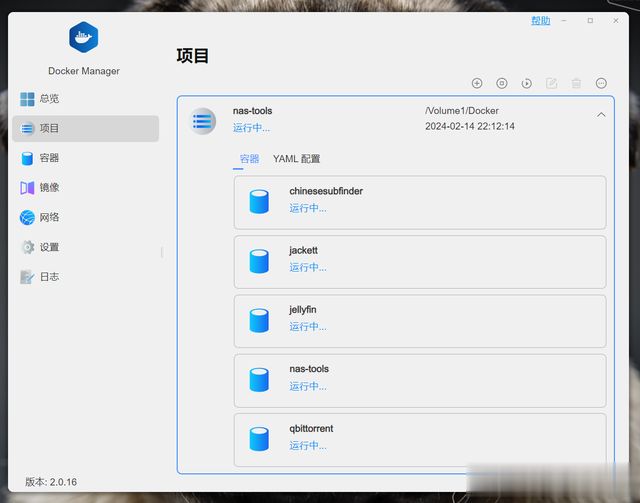Select the qbittorrent container row
Screen dimensions: 640x503
420,440
